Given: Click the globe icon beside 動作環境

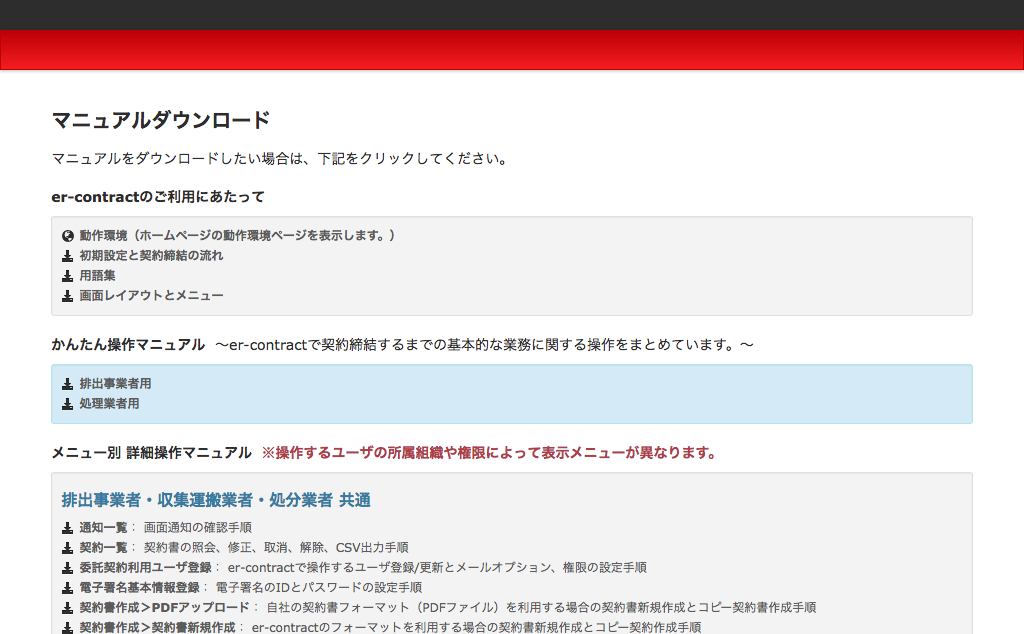Looking at the screenshot, I should 68,236.
